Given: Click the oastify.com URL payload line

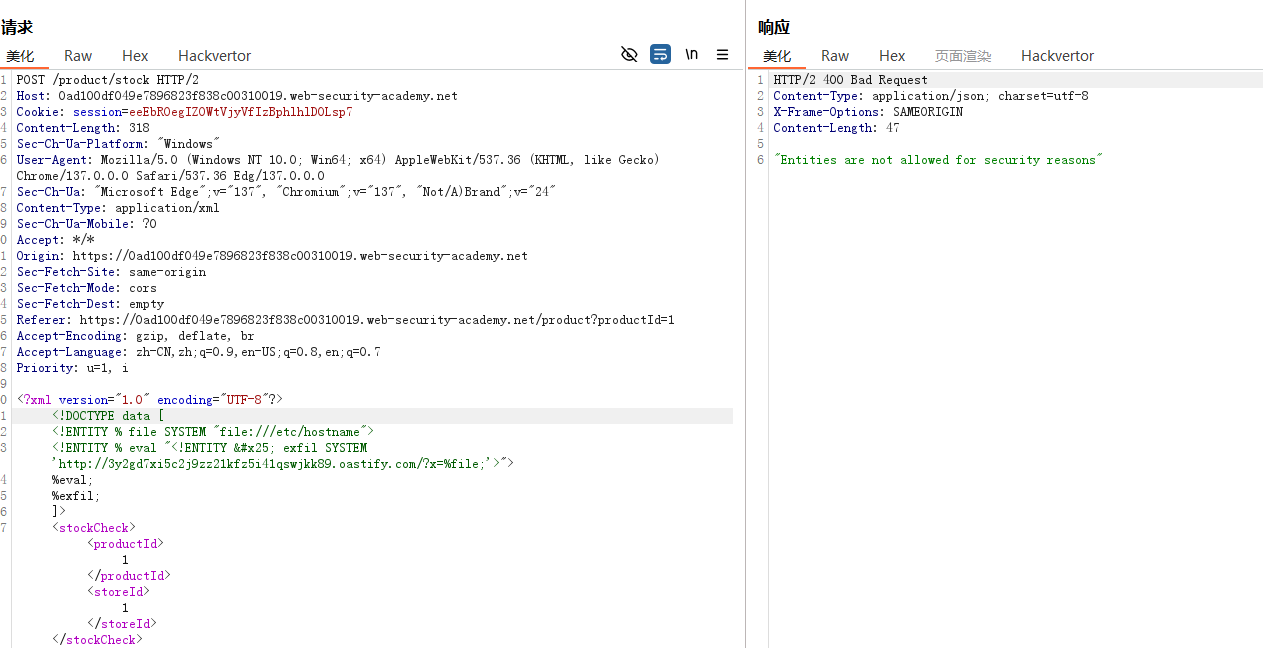Looking at the screenshot, I should (283, 464).
